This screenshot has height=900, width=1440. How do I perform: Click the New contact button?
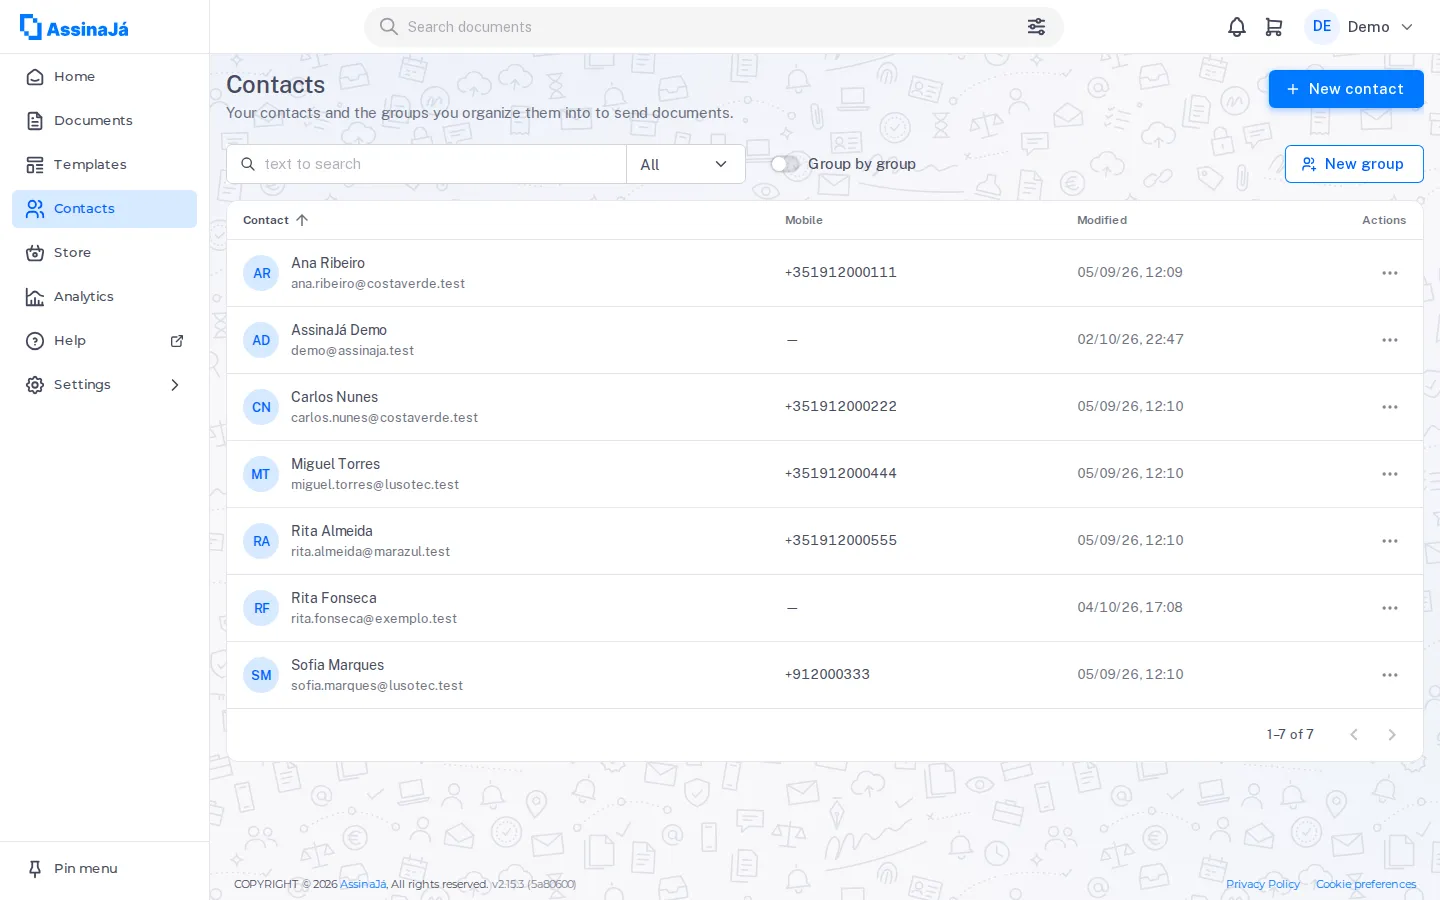click(x=1346, y=89)
